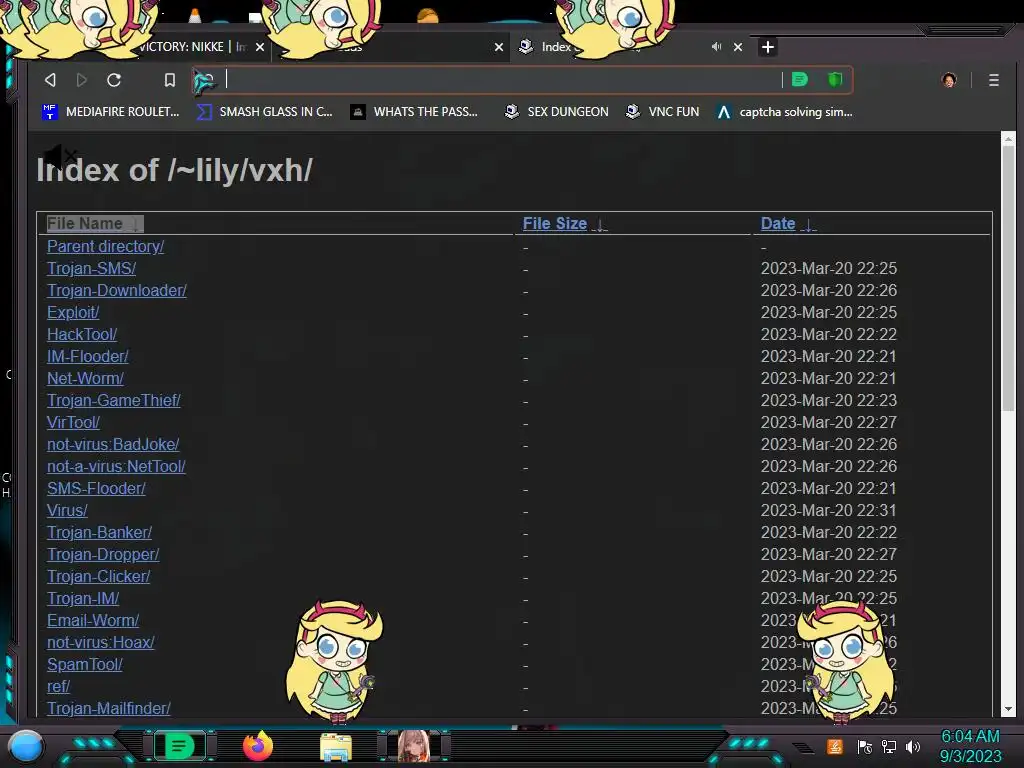Open the Trojan-Mailfinder/ folder link
Image resolution: width=1024 pixels, height=768 pixels.
[108, 709]
